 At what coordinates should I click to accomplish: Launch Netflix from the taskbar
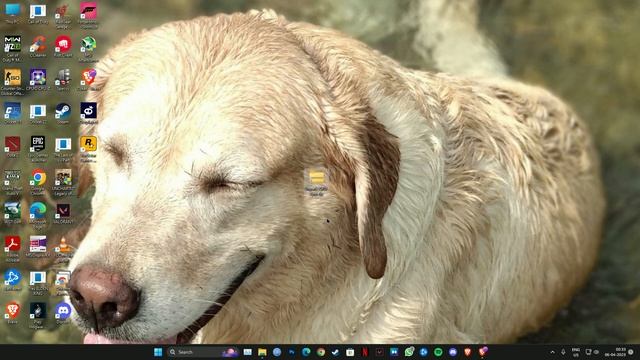[x=365, y=352]
